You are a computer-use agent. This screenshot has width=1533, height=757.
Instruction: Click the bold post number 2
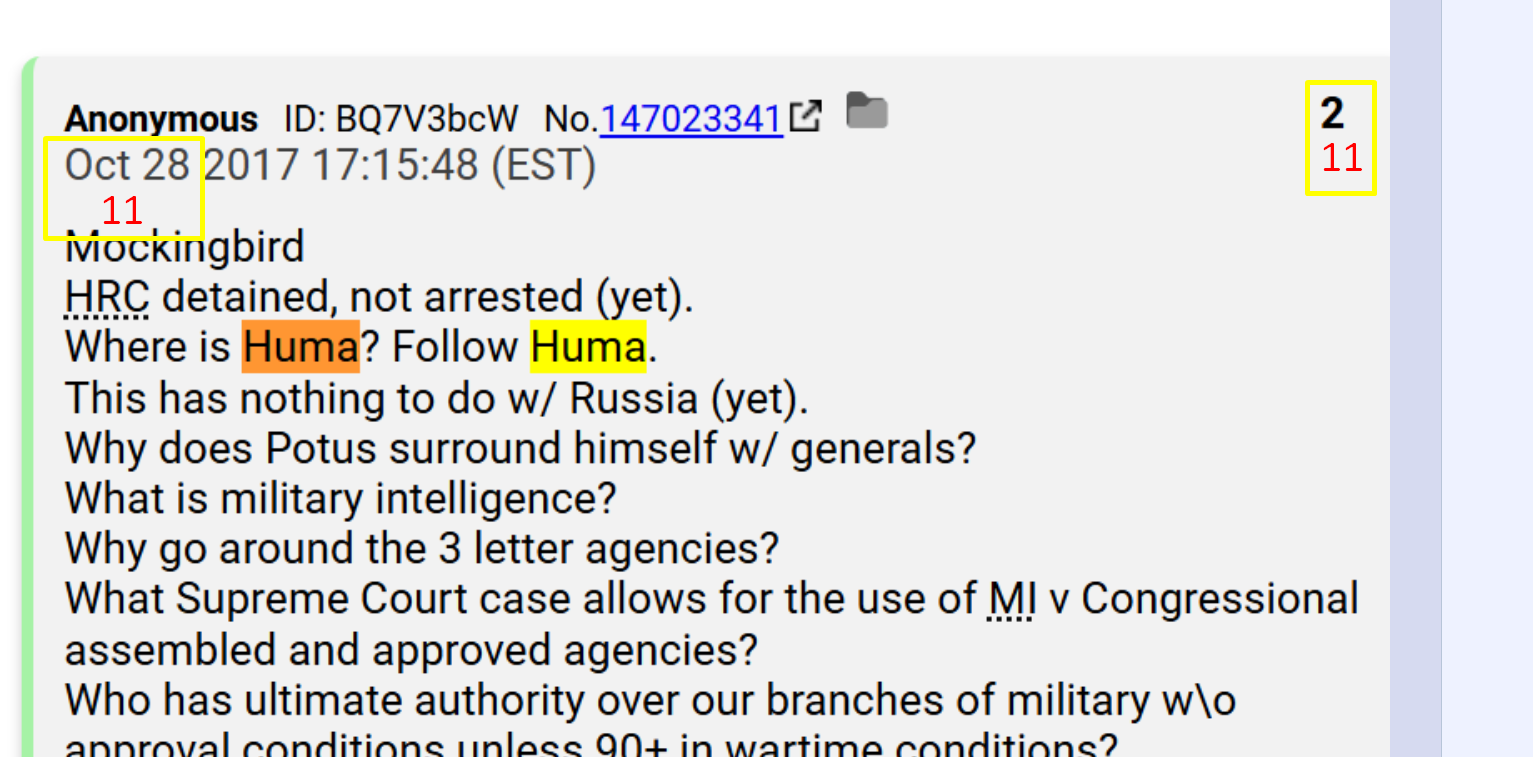coord(1331,114)
